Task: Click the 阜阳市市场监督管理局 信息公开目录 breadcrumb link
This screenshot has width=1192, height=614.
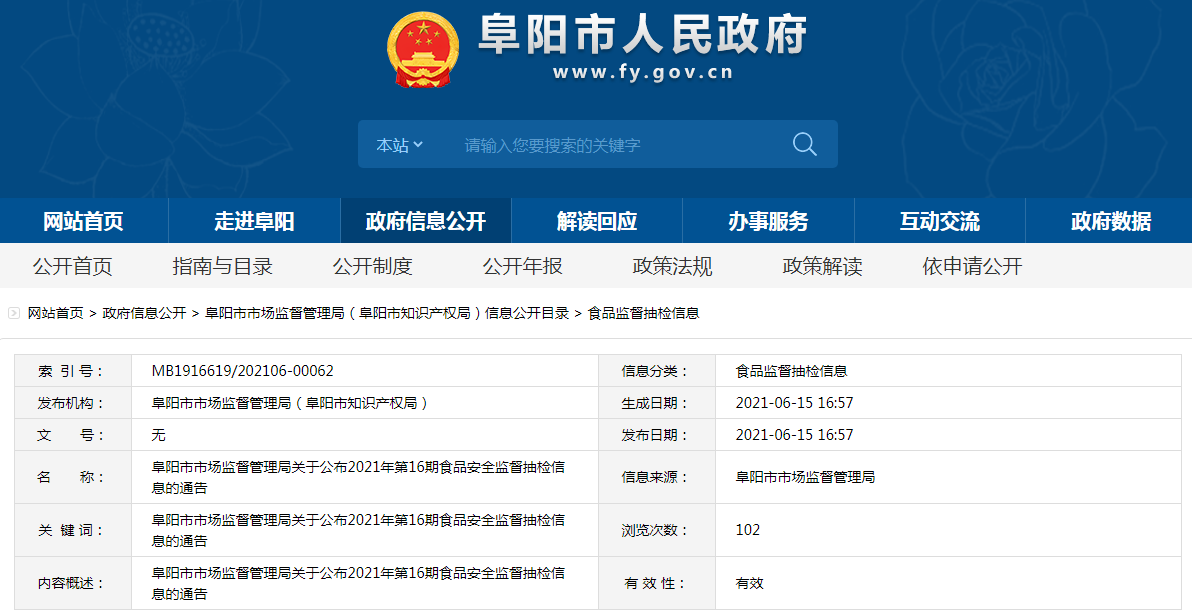Action: click(387, 313)
